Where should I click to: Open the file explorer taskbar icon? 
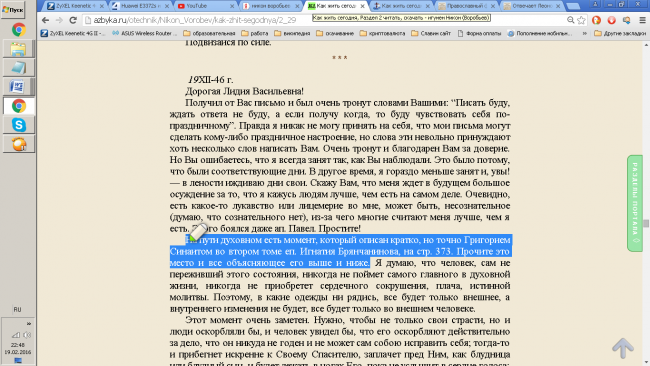pyautogui.click(x=18, y=49)
